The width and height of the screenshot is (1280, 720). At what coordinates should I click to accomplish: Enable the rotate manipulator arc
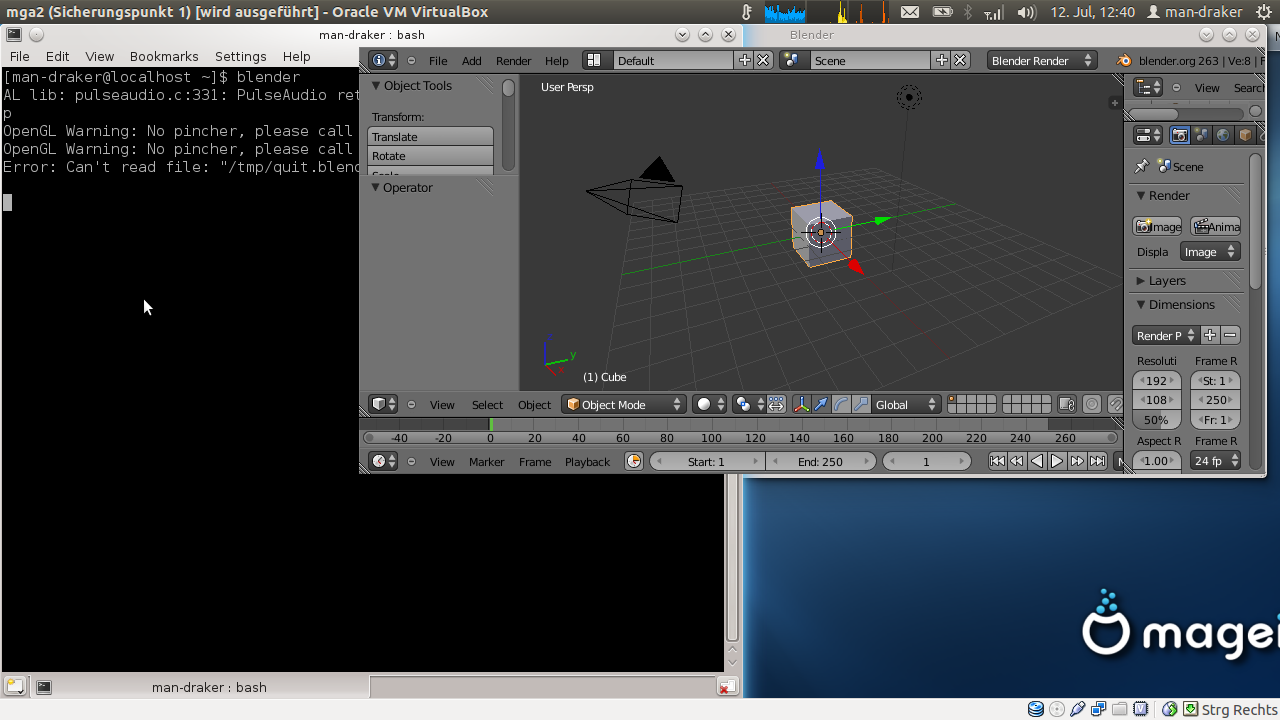point(841,404)
